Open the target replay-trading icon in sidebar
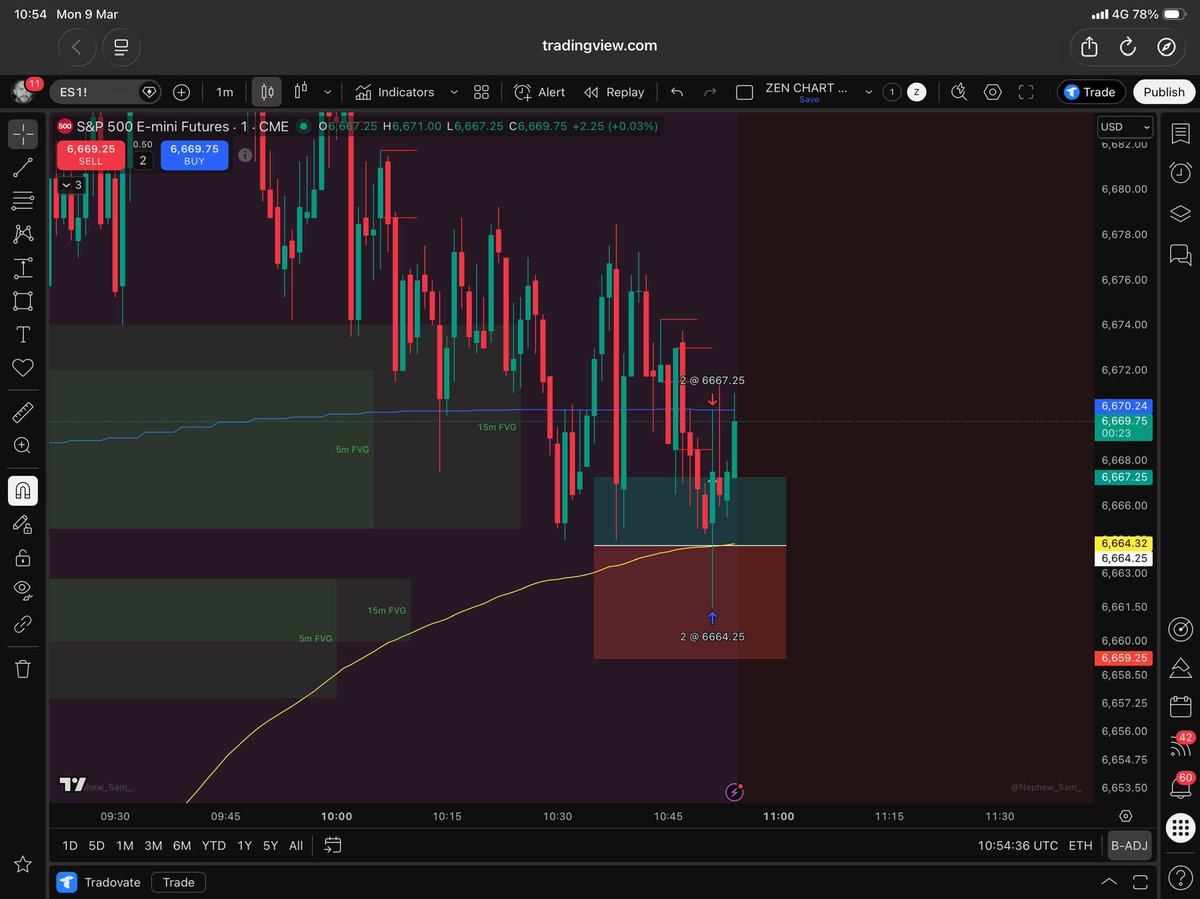The width and height of the screenshot is (1200, 899). click(1180, 630)
